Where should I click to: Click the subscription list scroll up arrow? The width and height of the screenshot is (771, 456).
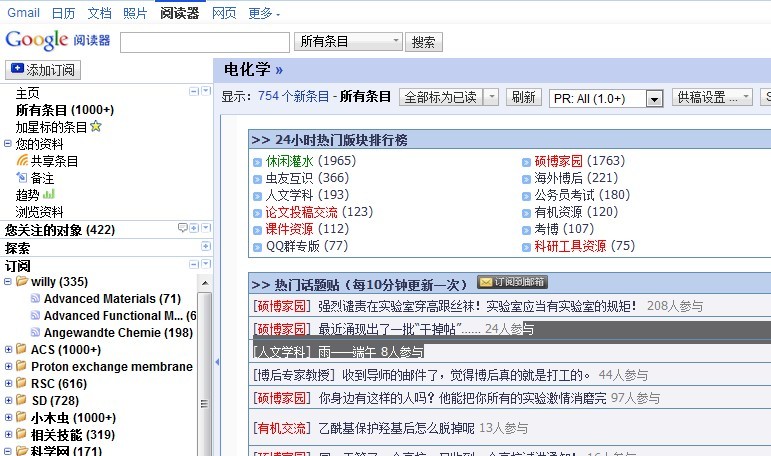click(205, 283)
